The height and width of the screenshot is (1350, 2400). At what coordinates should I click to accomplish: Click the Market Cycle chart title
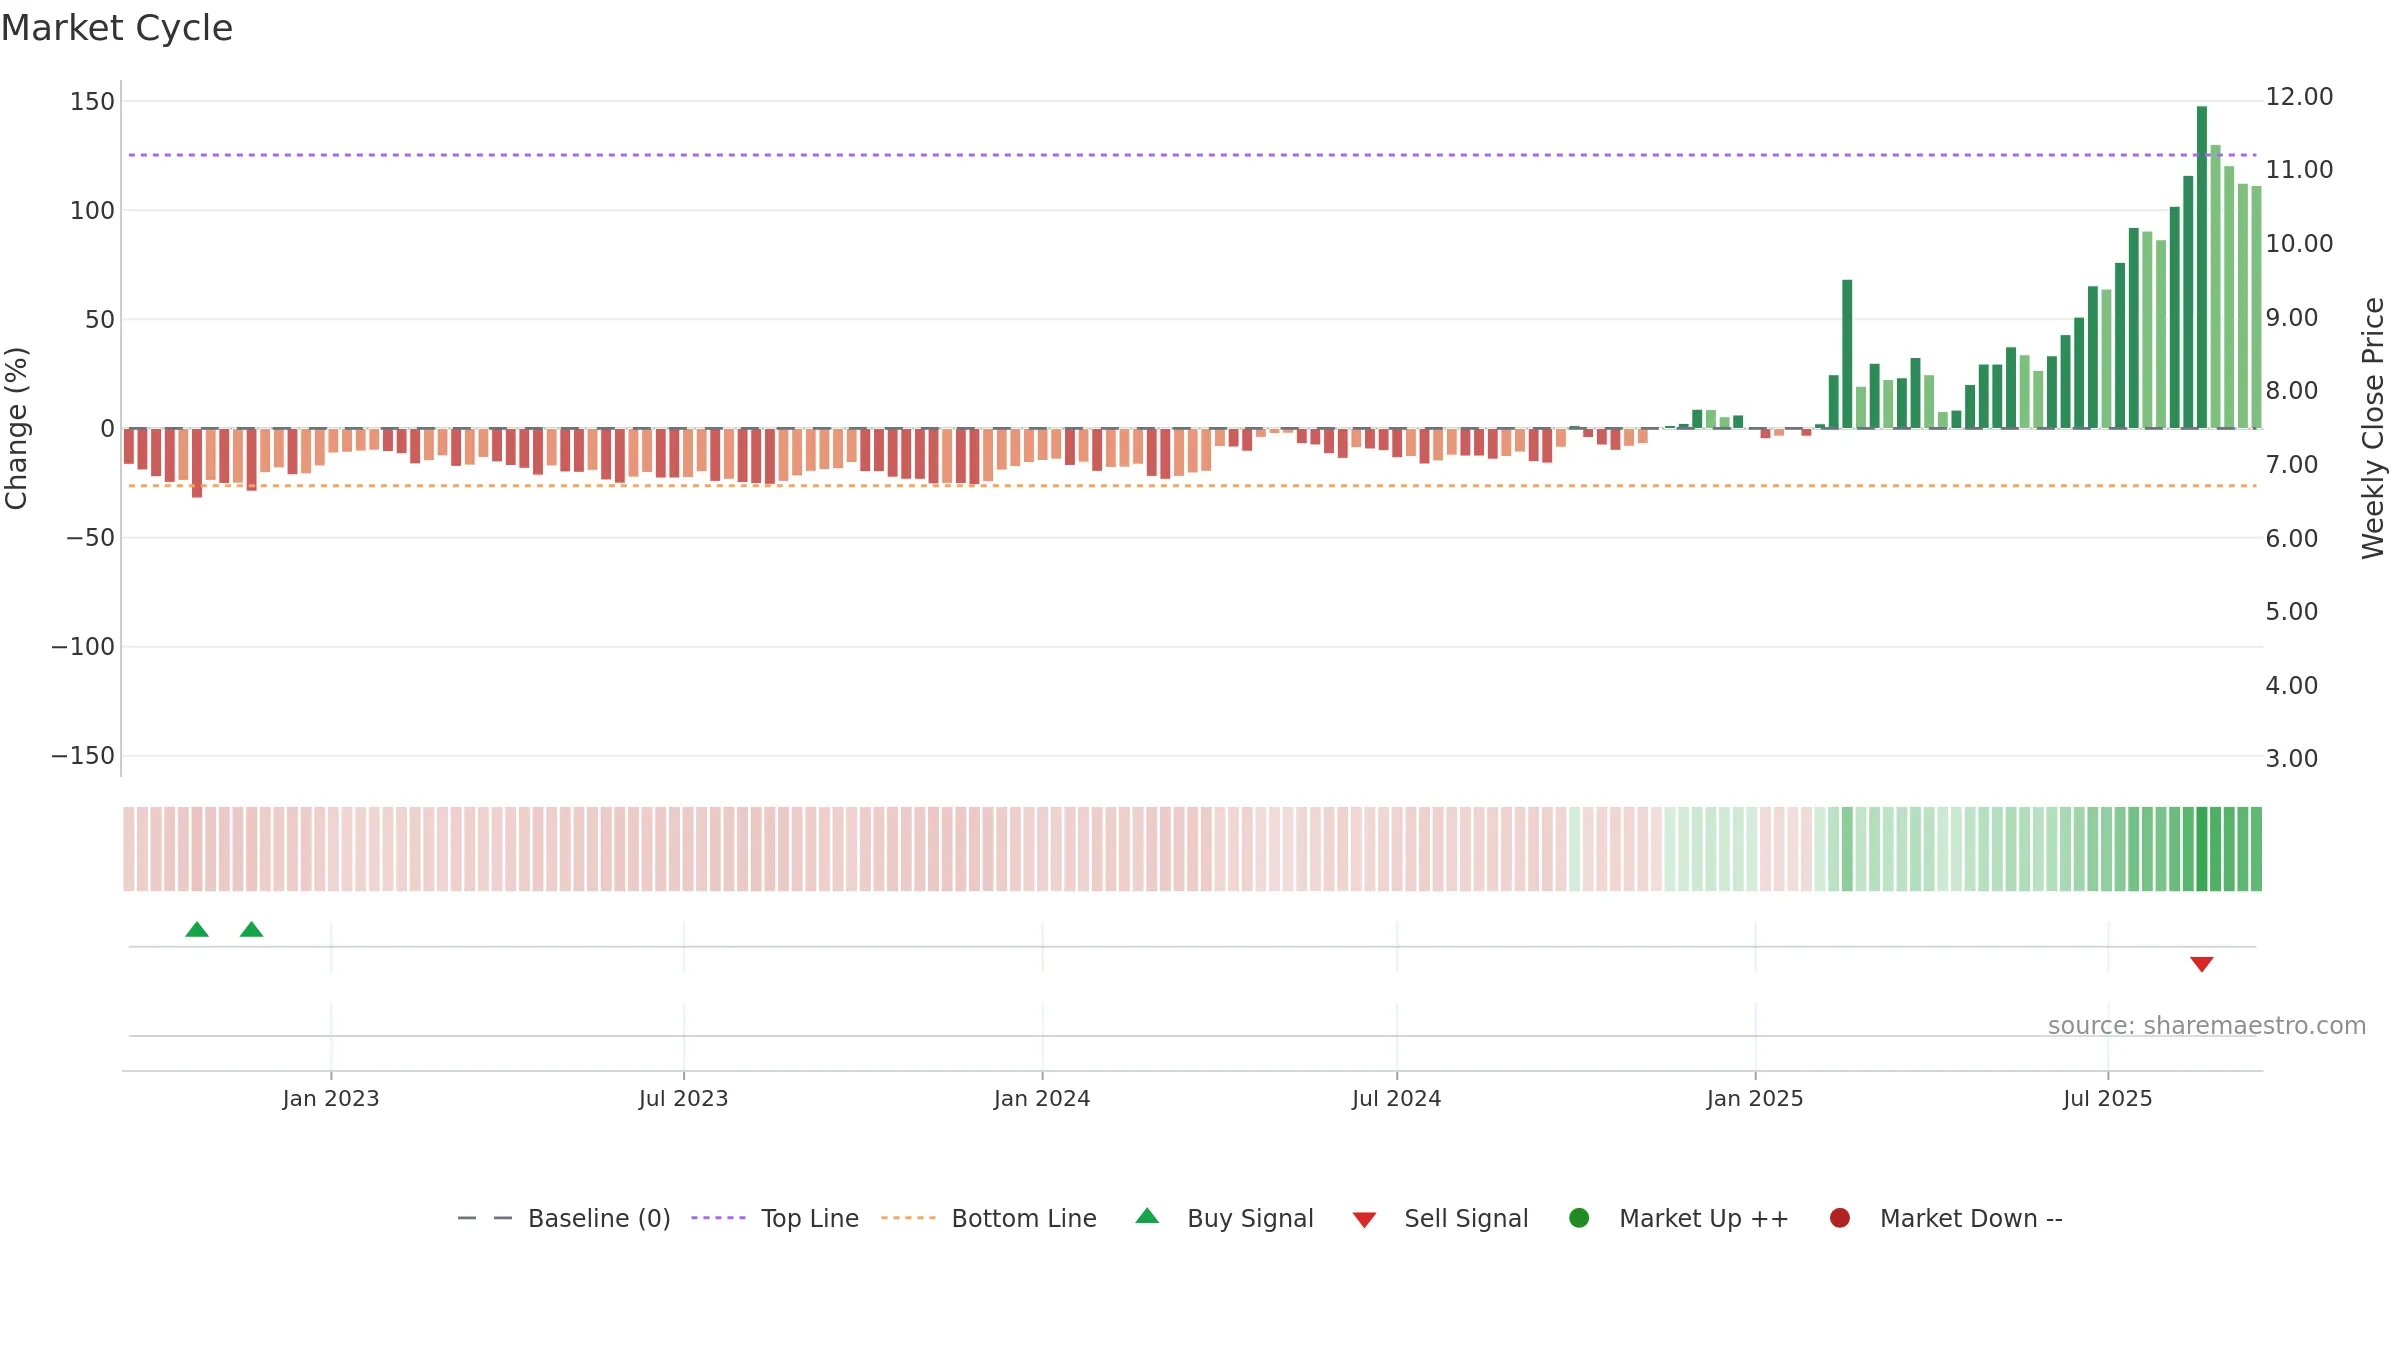pos(117,28)
